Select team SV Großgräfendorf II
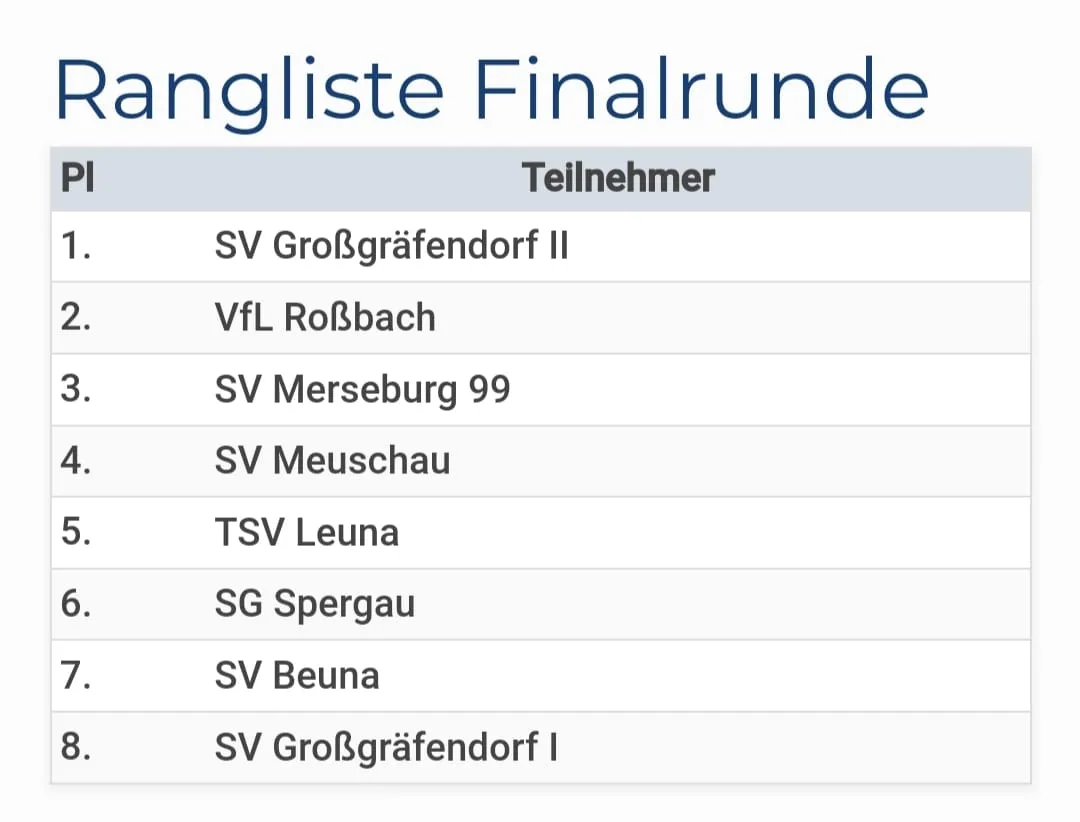This screenshot has width=1080, height=822. point(391,246)
